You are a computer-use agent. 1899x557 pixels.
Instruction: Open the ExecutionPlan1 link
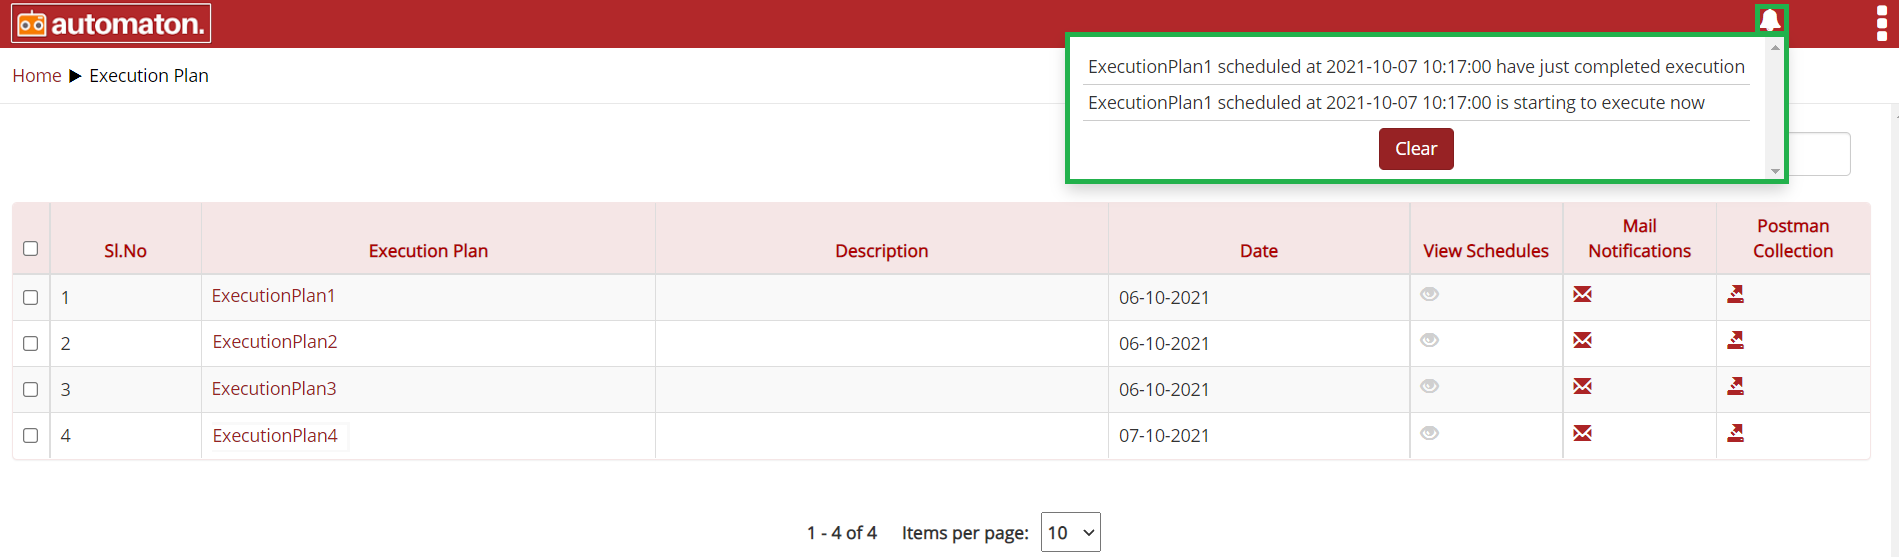pos(273,296)
